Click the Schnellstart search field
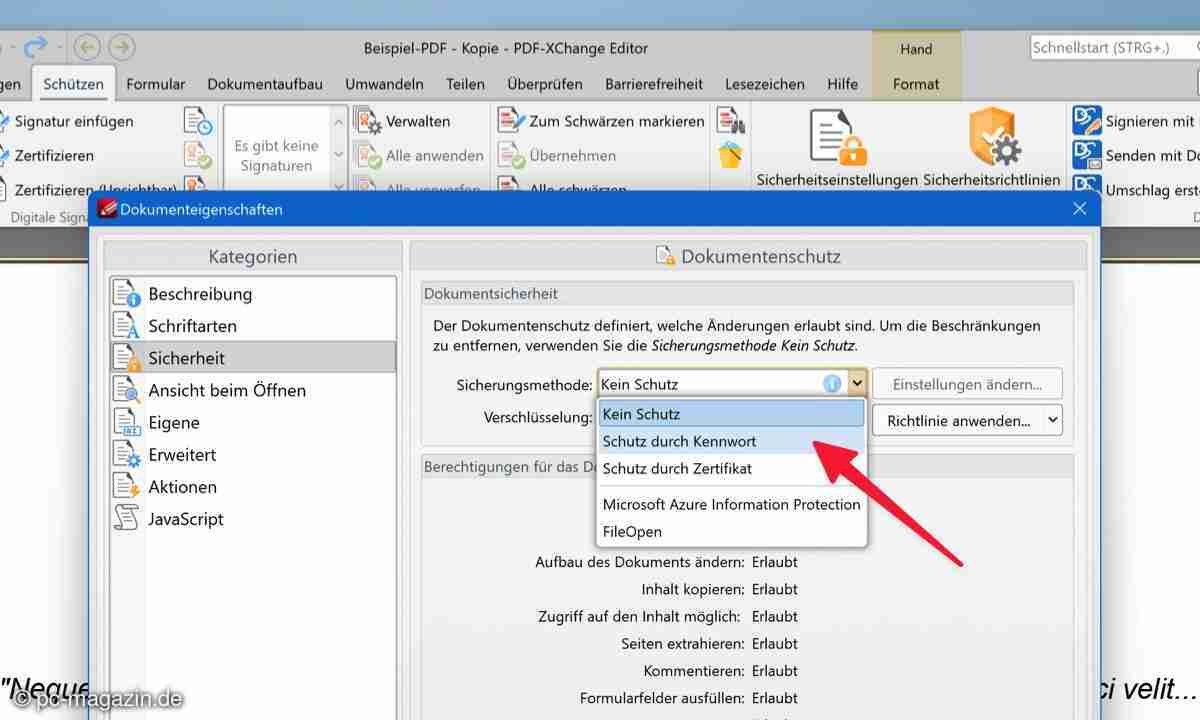The height and width of the screenshot is (720, 1200). coord(1110,47)
